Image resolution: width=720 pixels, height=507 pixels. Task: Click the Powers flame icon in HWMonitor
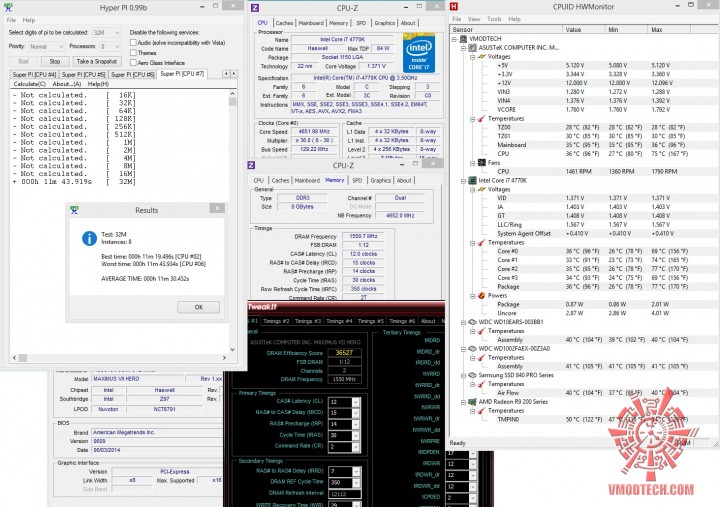tap(482, 295)
